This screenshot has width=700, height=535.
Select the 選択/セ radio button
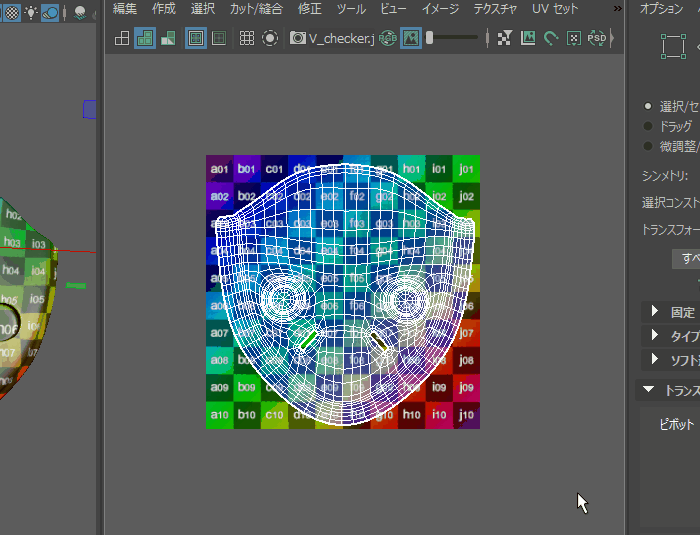(x=648, y=106)
